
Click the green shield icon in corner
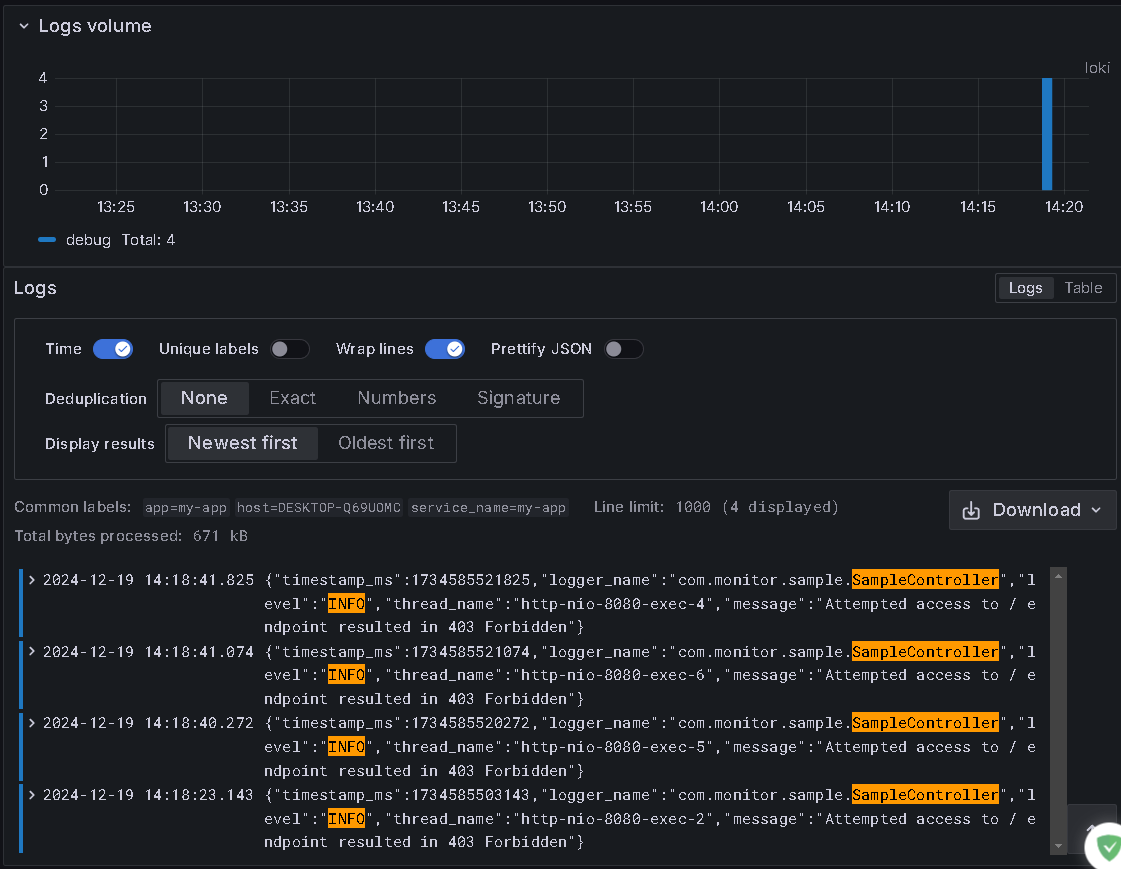(1107, 848)
